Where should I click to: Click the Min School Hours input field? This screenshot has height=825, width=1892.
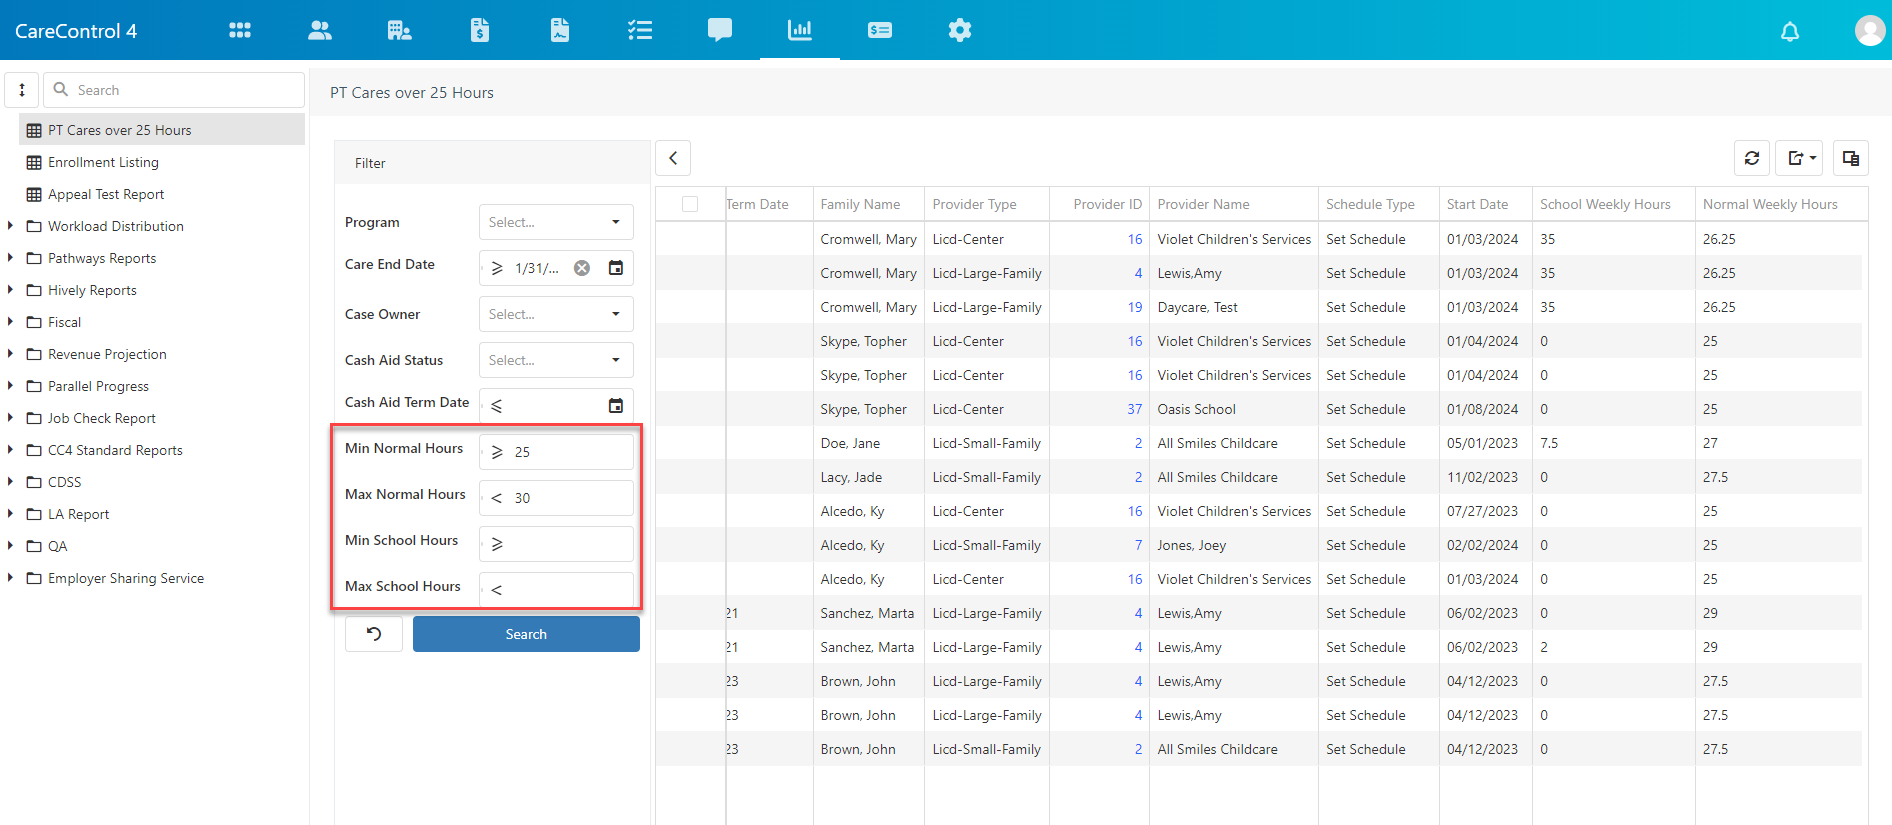556,544
